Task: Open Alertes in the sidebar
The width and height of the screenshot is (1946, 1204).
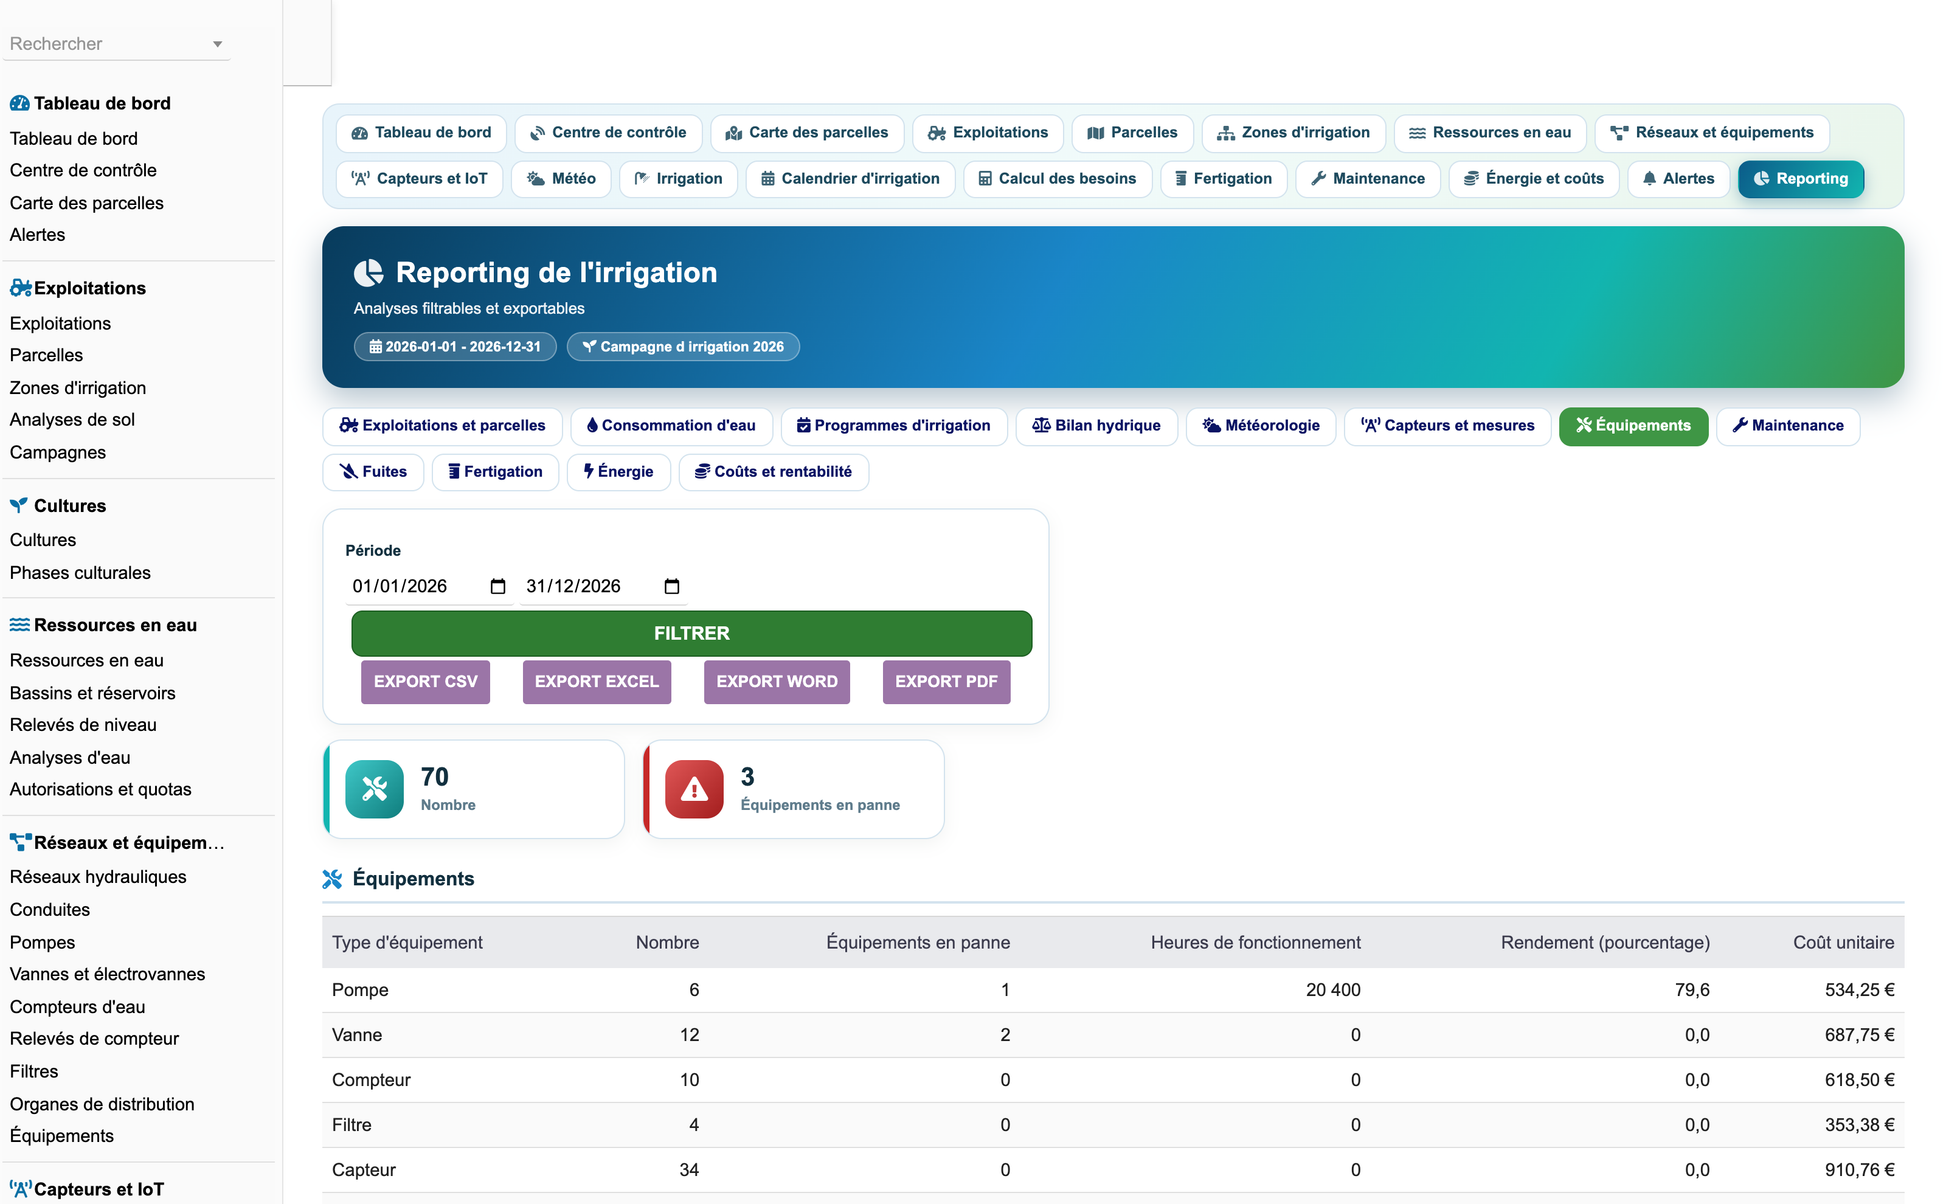Action: click(37, 235)
